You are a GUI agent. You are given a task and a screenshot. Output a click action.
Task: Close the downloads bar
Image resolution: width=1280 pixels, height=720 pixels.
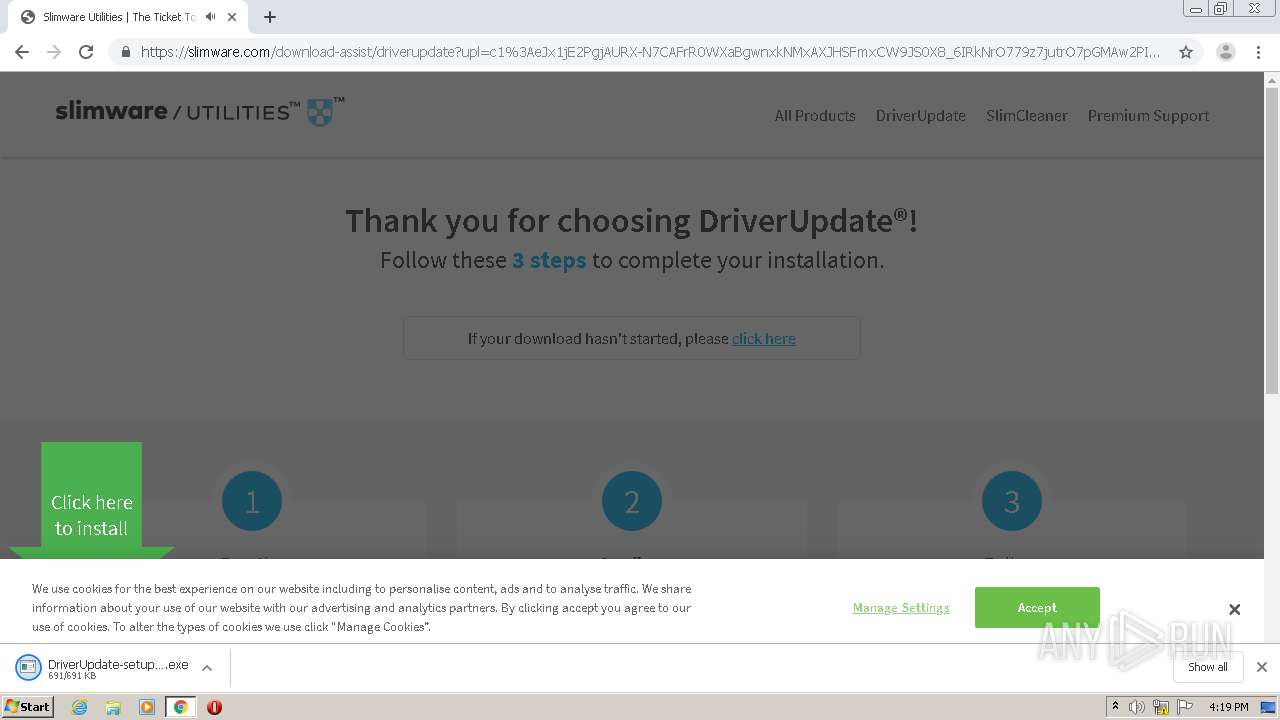coord(1262,667)
